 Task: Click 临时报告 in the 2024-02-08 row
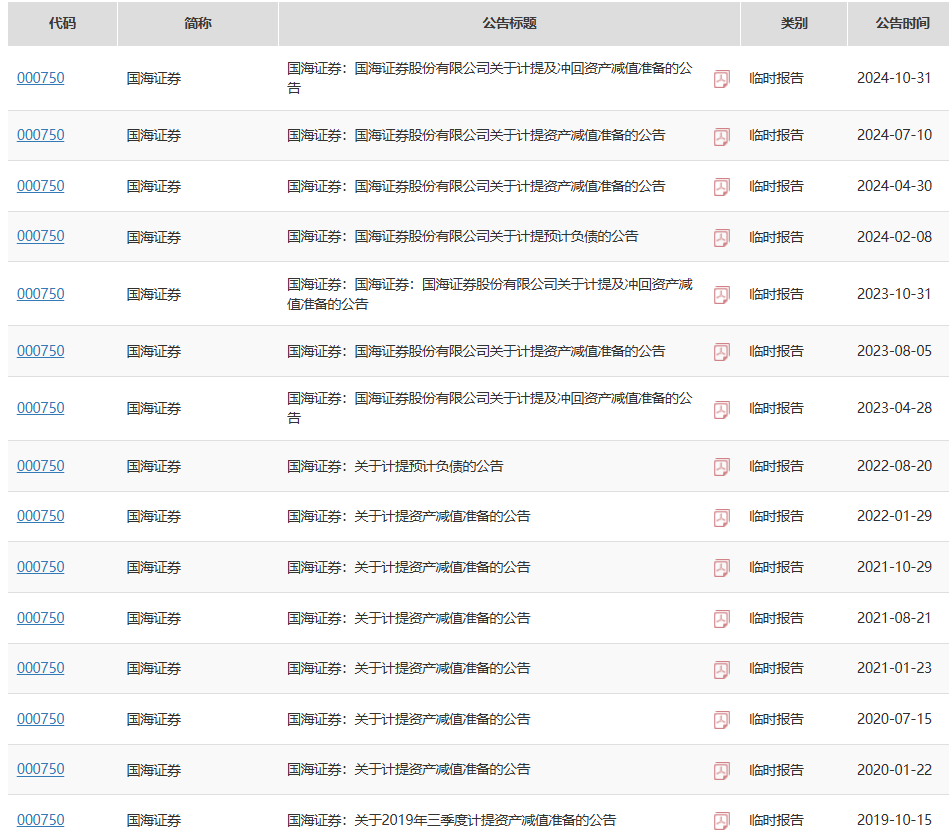pyautogui.click(x=776, y=237)
